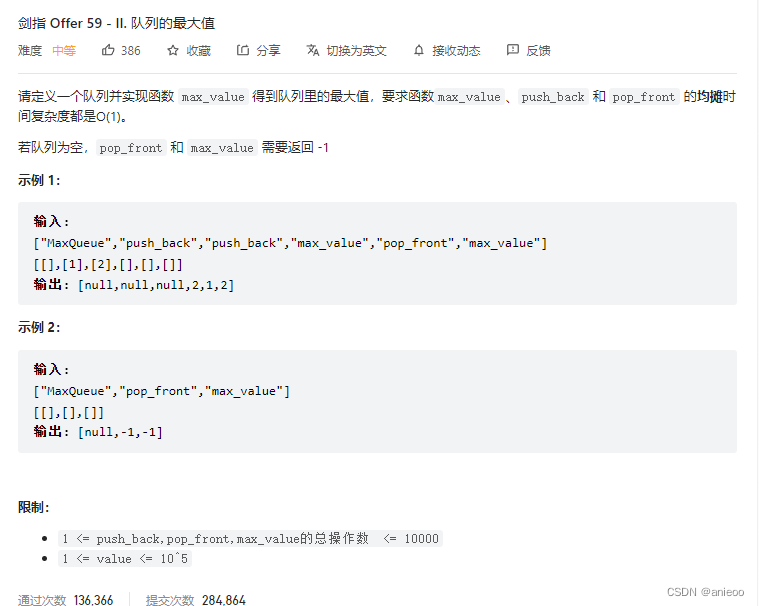Click the 分享 text label
The height and width of the screenshot is (606, 759).
tap(268, 50)
